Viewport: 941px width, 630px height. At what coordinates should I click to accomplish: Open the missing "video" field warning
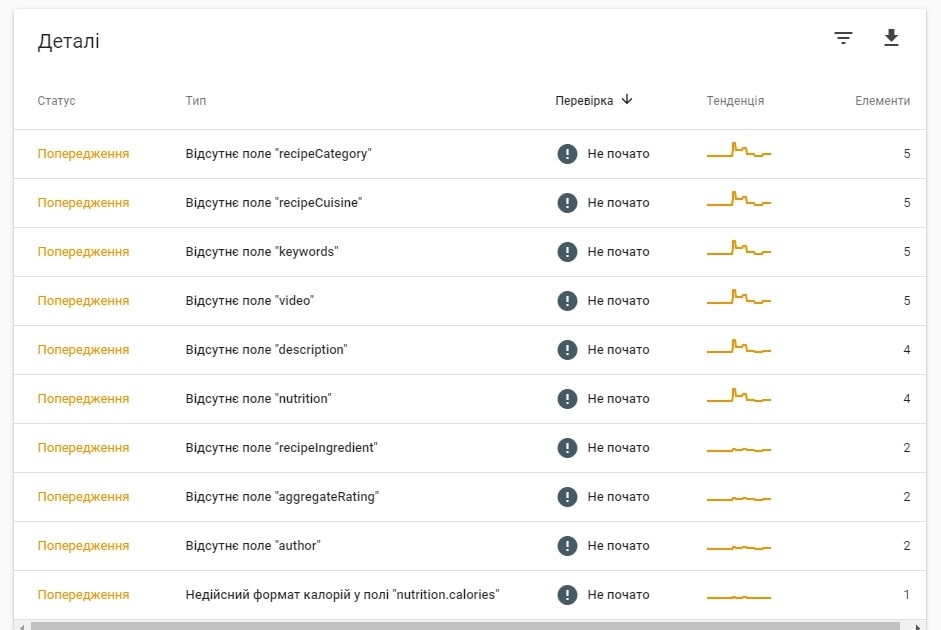click(250, 301)
